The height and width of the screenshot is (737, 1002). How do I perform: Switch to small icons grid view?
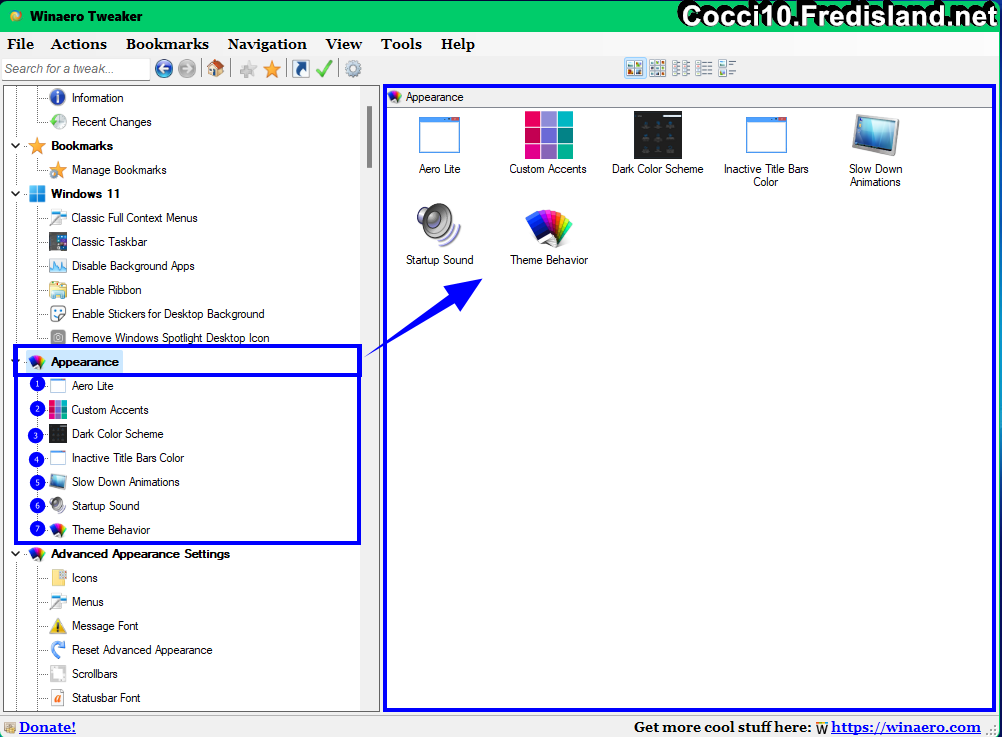coord(658,68)
